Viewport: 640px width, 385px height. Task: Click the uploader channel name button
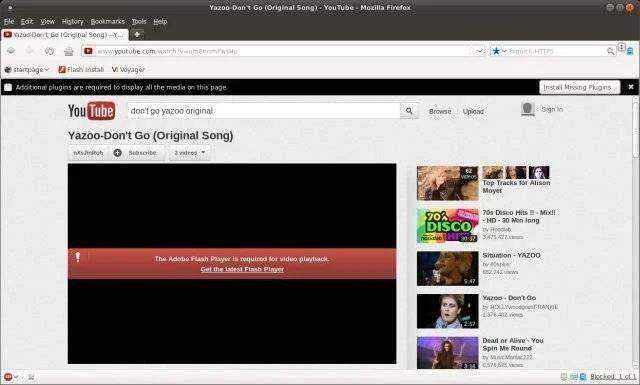pos(88,153)
